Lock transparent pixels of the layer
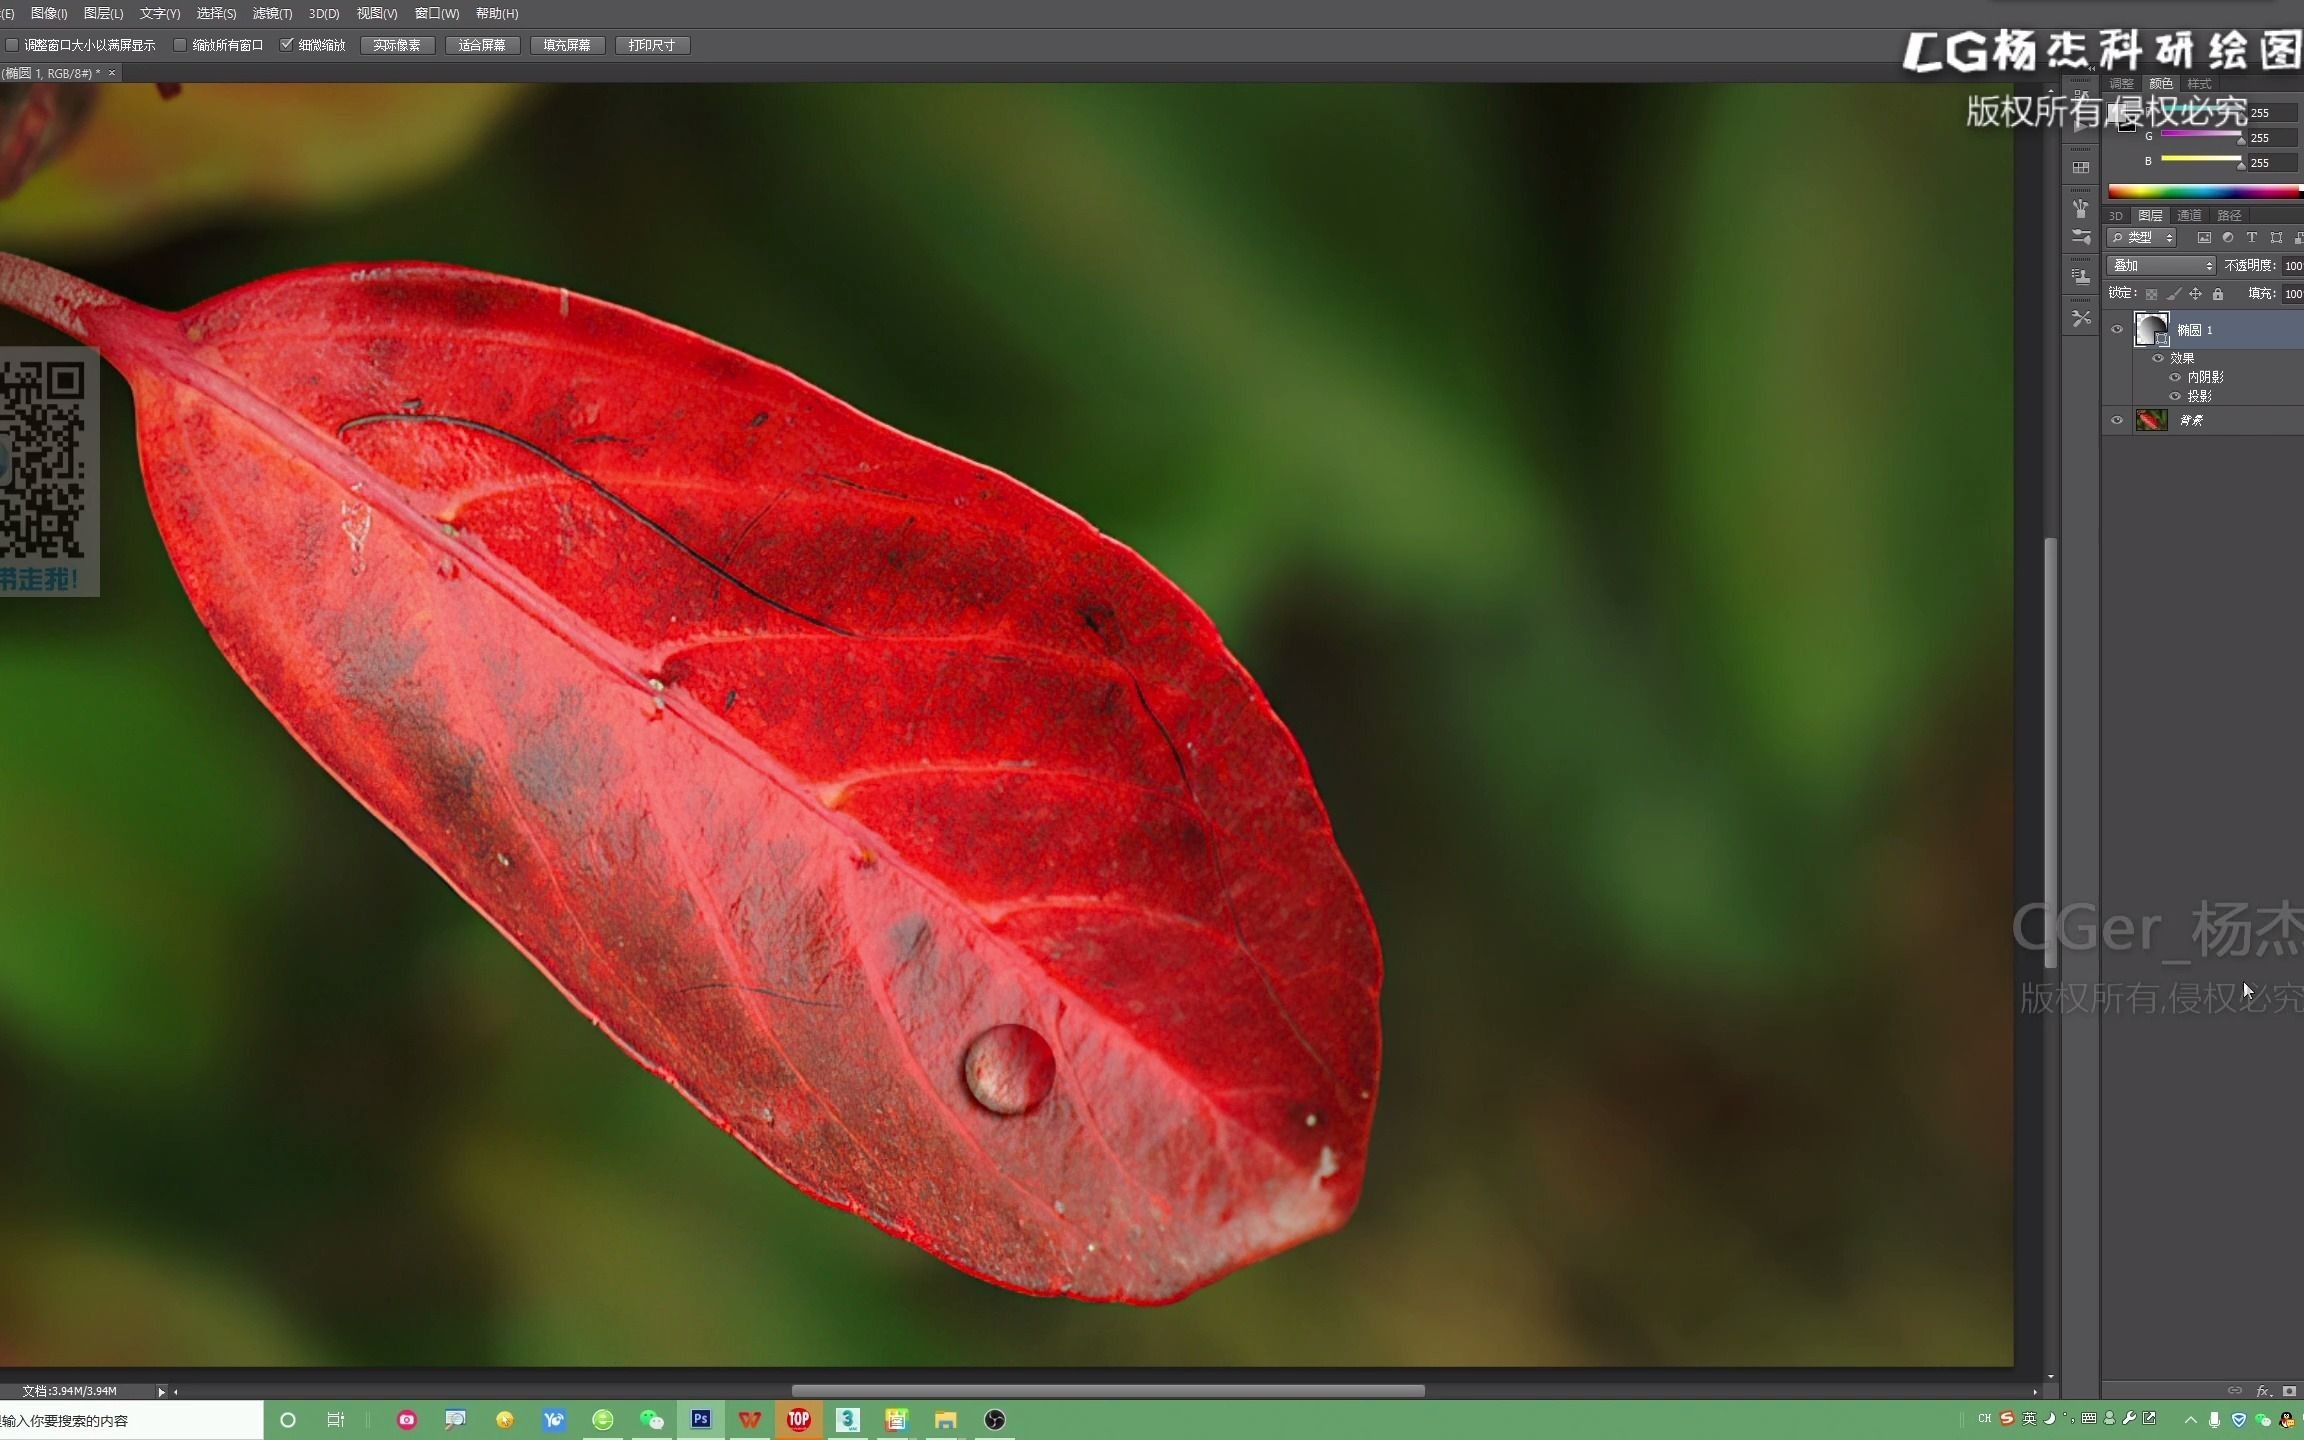2304x1440 pixels. (2151, 294)
